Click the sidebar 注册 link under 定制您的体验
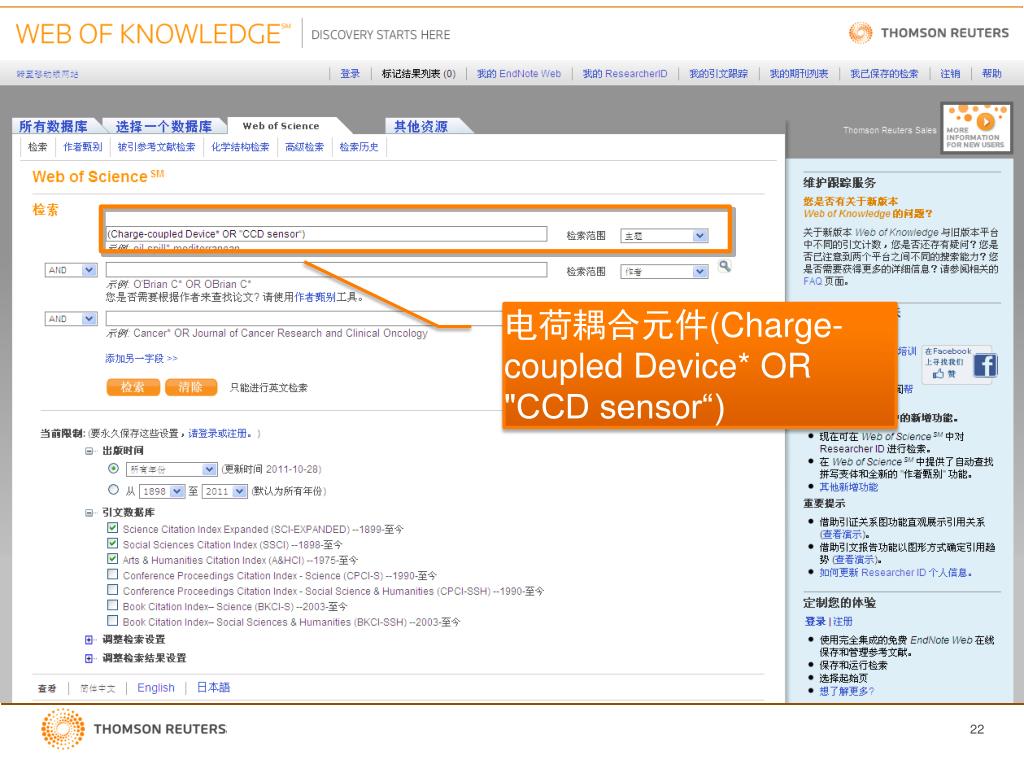Viewport: 1024px width, 768px height. click(x=842, y=621)
